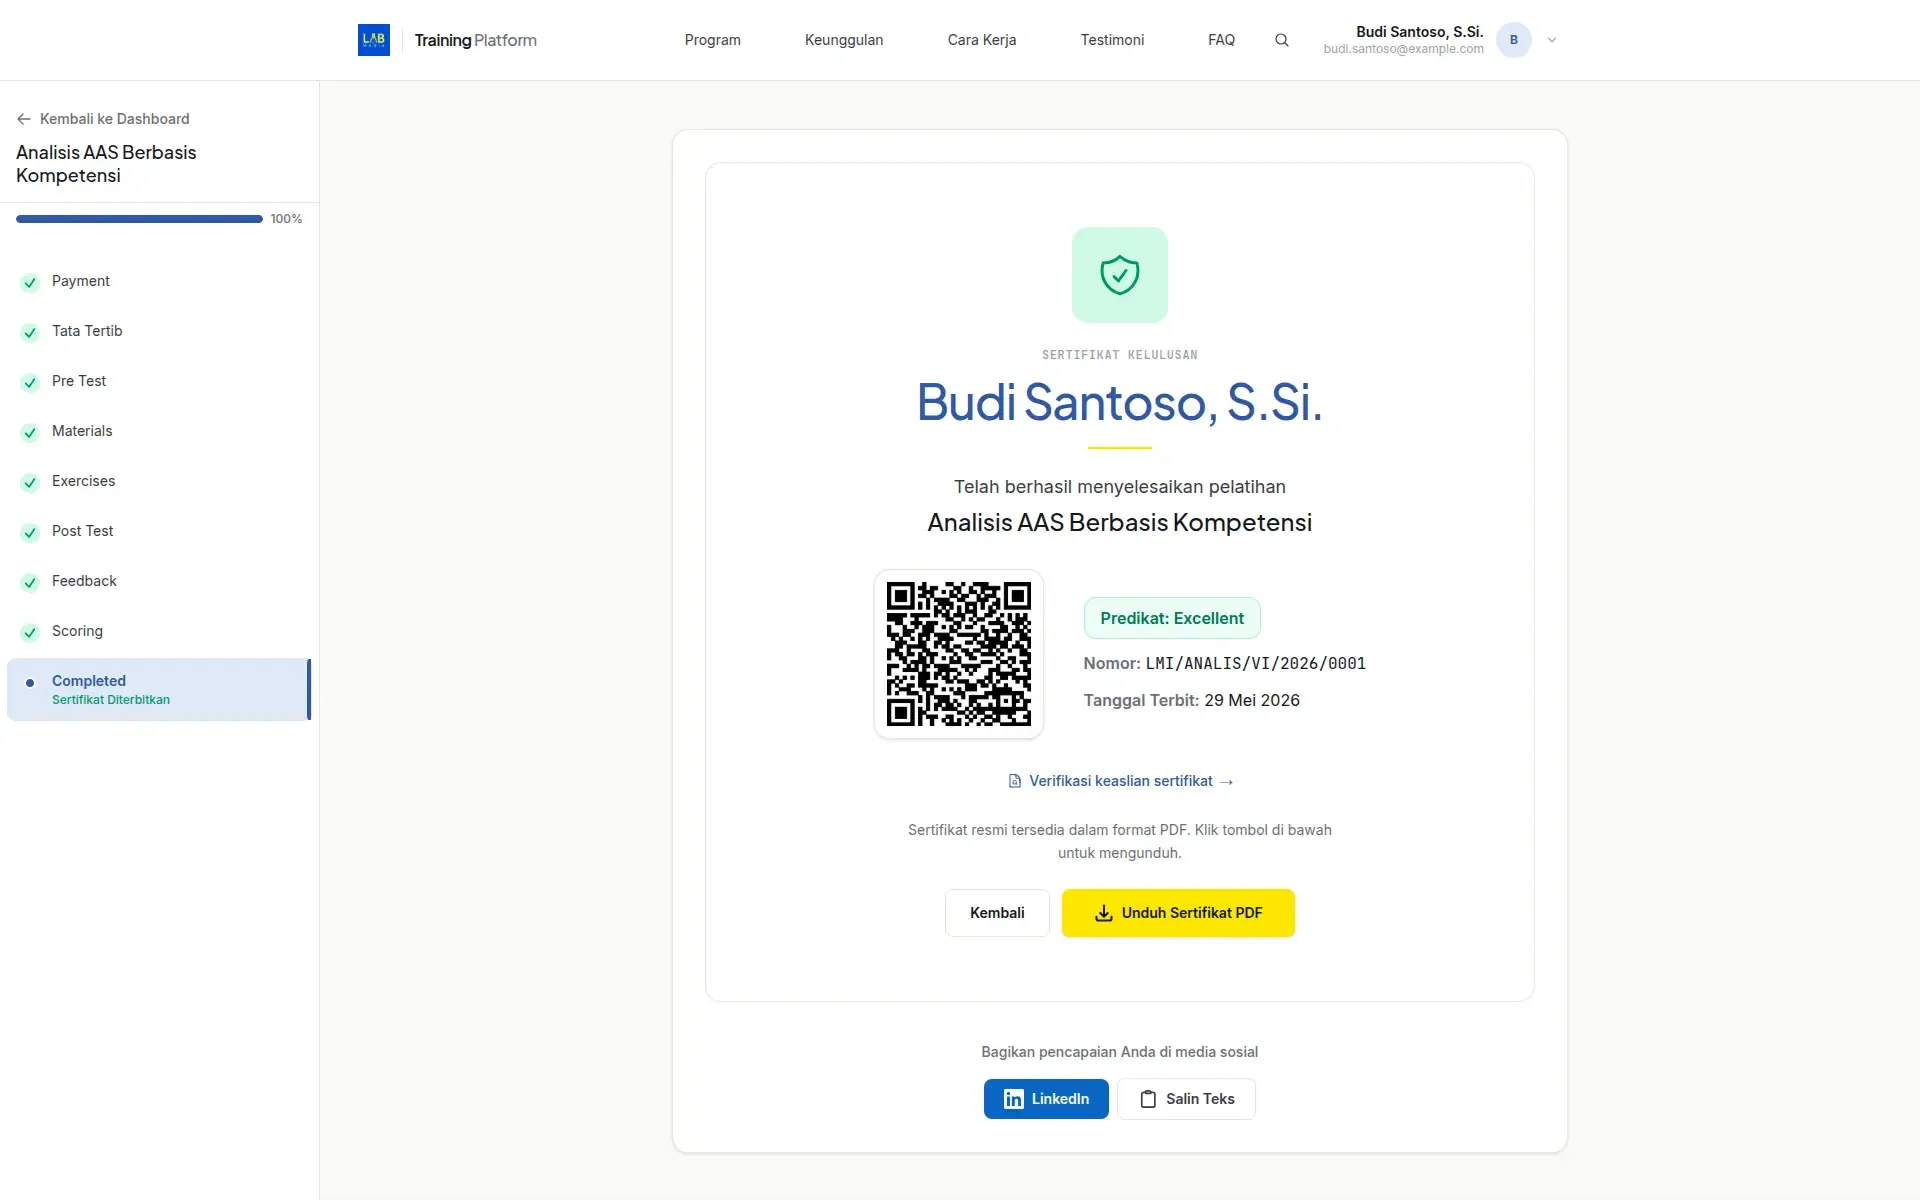
Task: Click the Kembali button
Action: click(x=997, y=913)
